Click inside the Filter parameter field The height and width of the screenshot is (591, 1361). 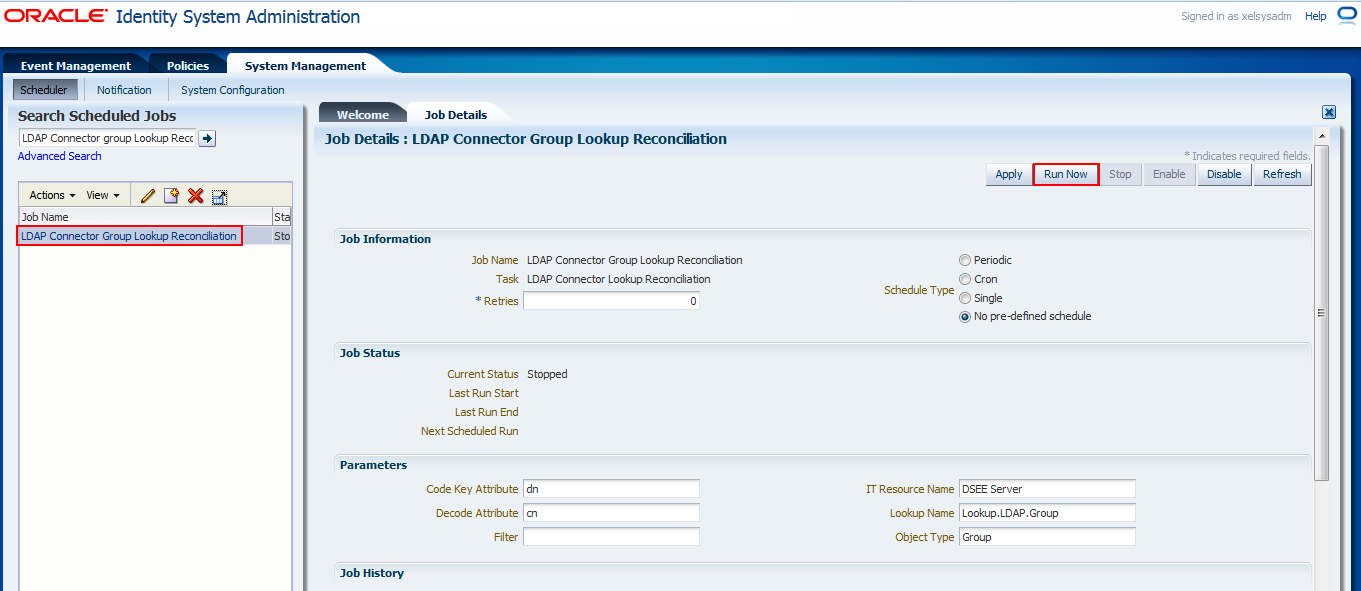(x=611, y=536)
